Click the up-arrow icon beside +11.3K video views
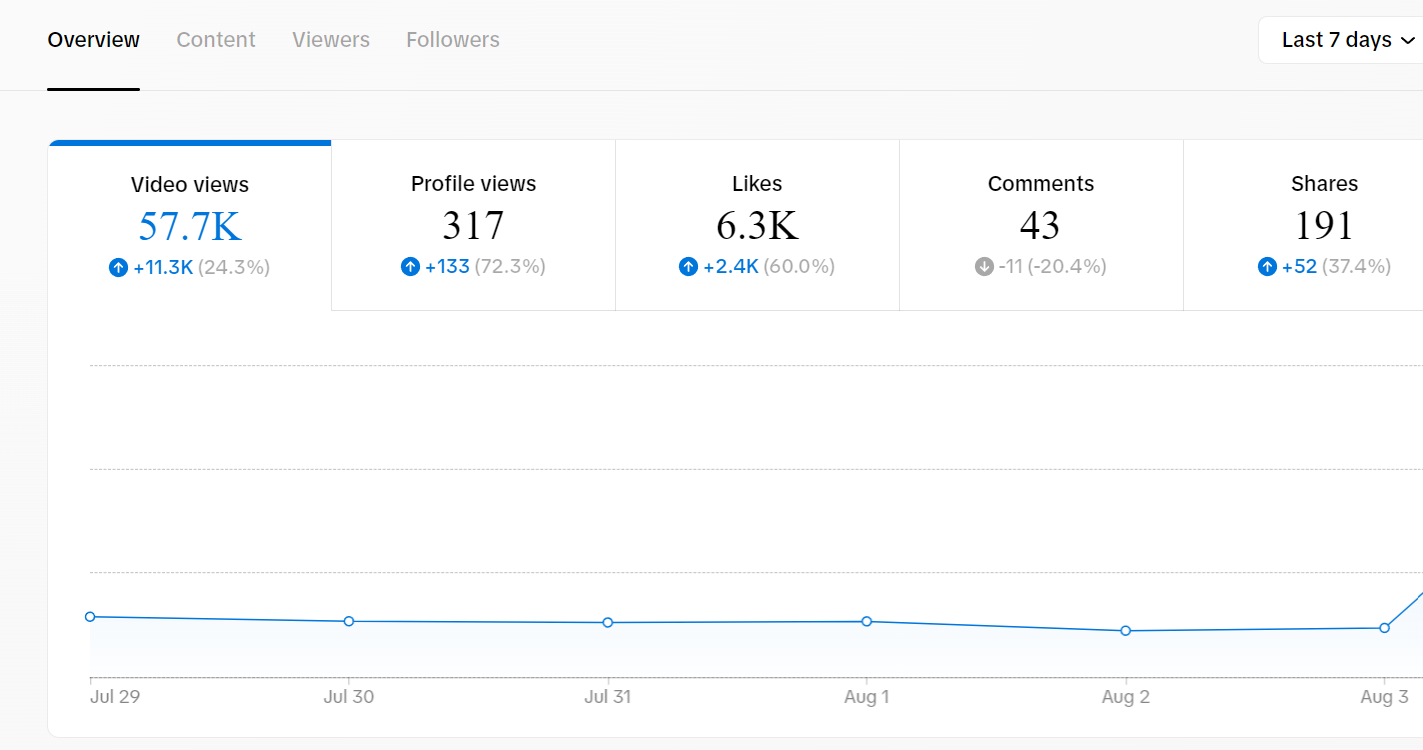 118,267
